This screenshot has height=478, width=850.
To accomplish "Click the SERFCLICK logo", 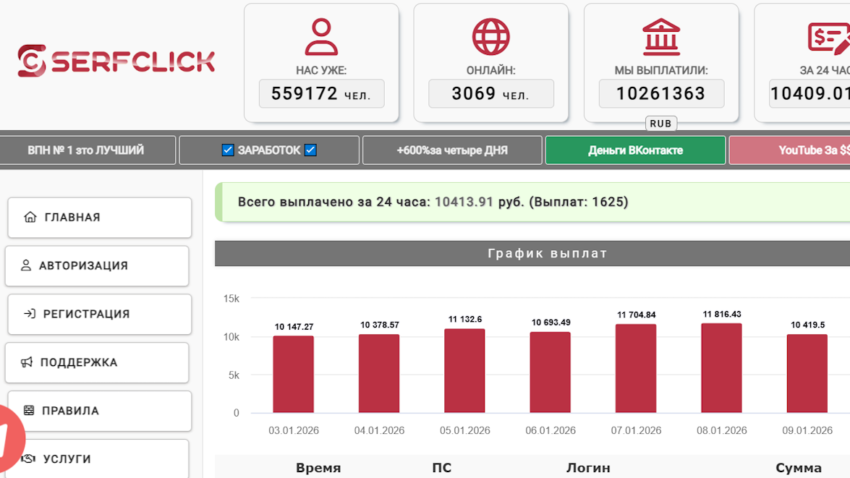I will pos(116,61).
